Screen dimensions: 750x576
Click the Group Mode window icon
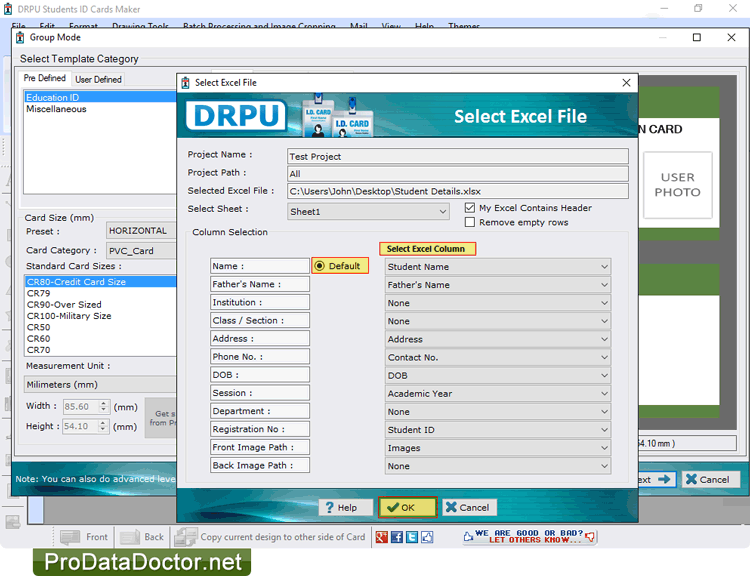point(20,37)
